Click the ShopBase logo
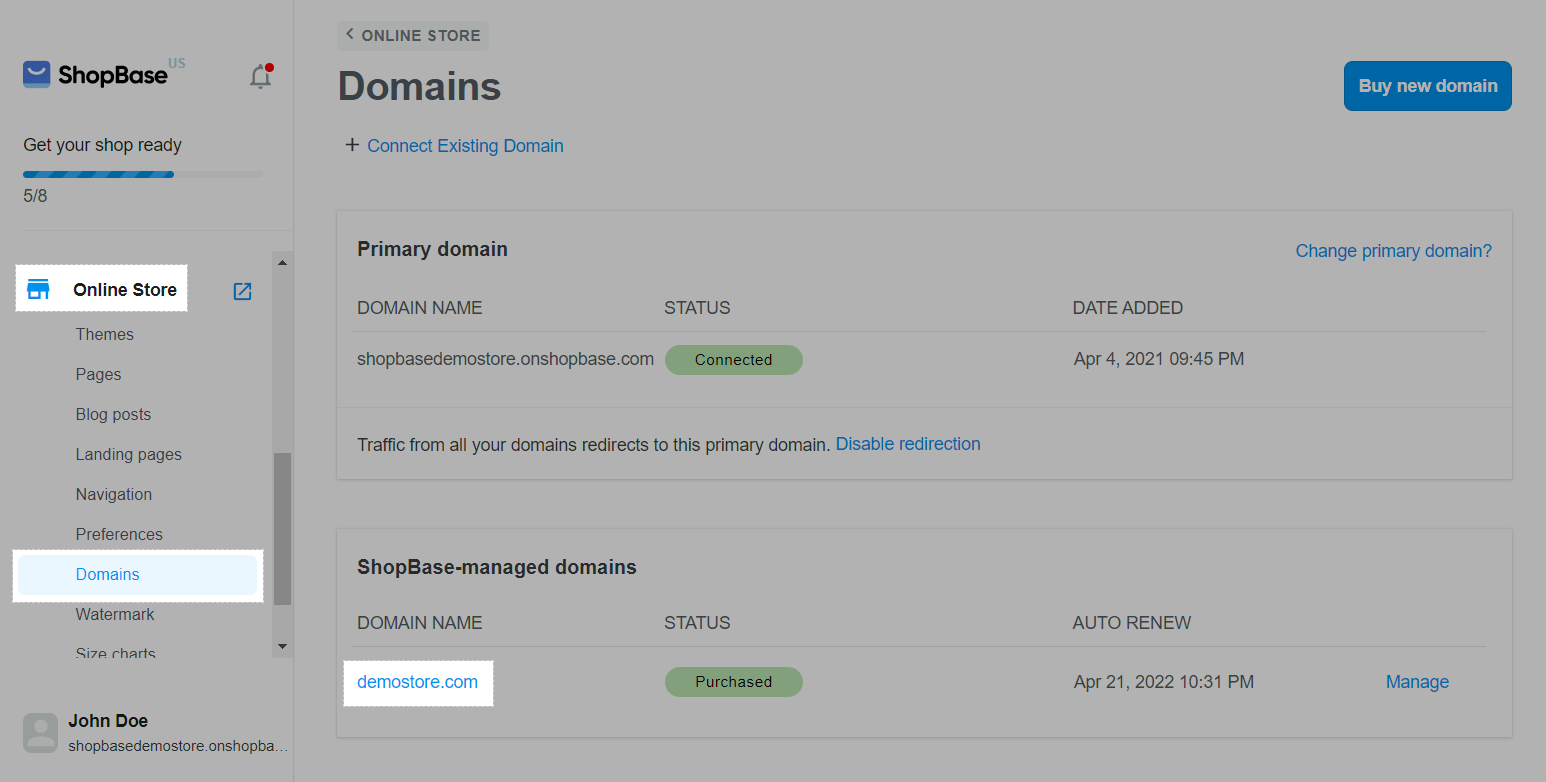 coord(96,75)
